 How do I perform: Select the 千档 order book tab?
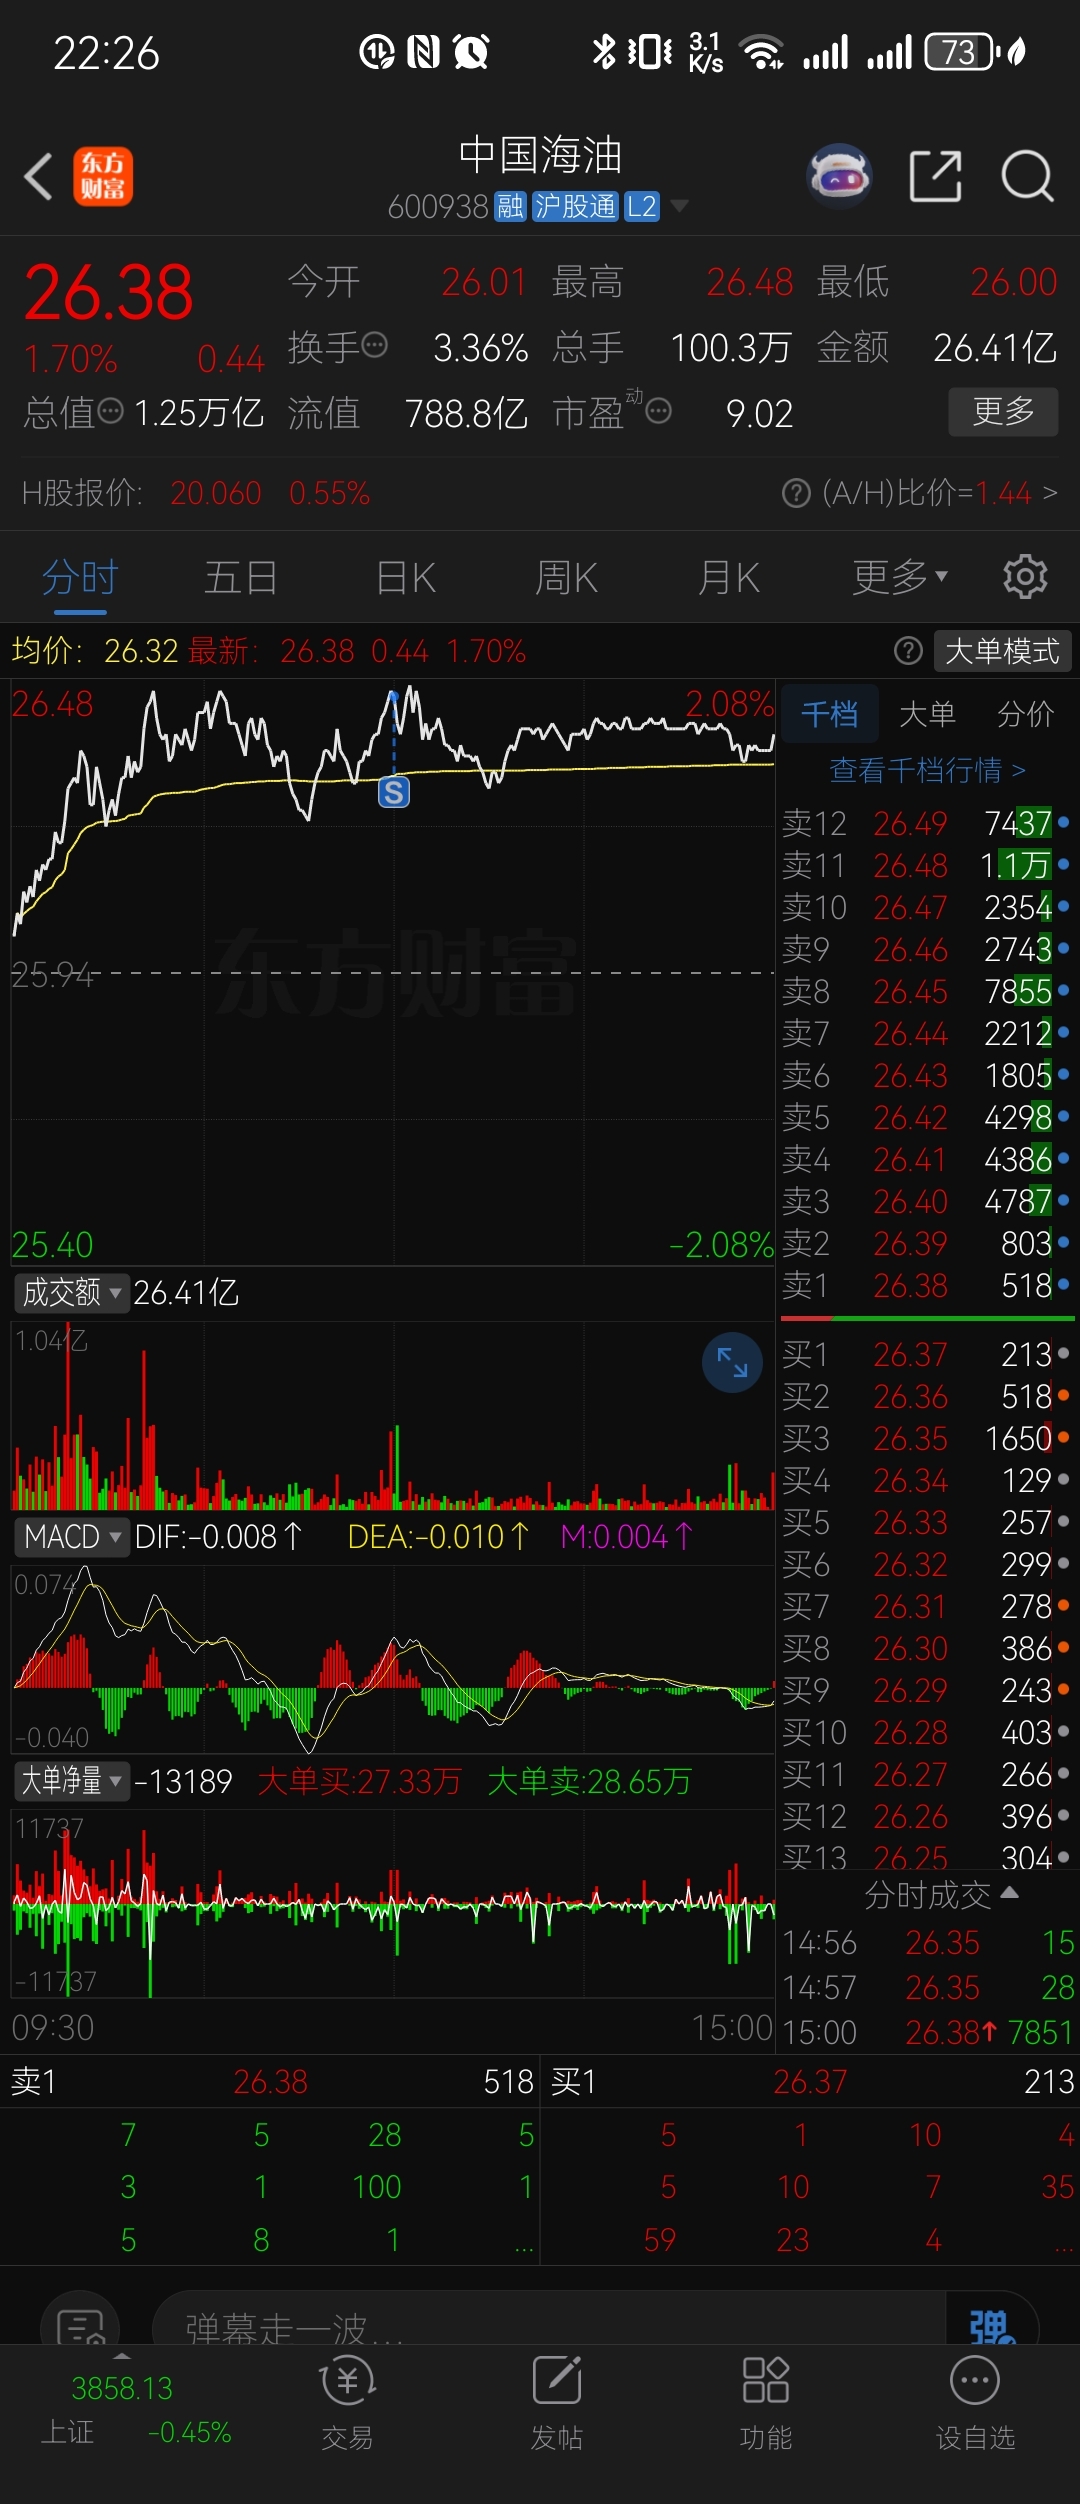[x=829, y=714]
